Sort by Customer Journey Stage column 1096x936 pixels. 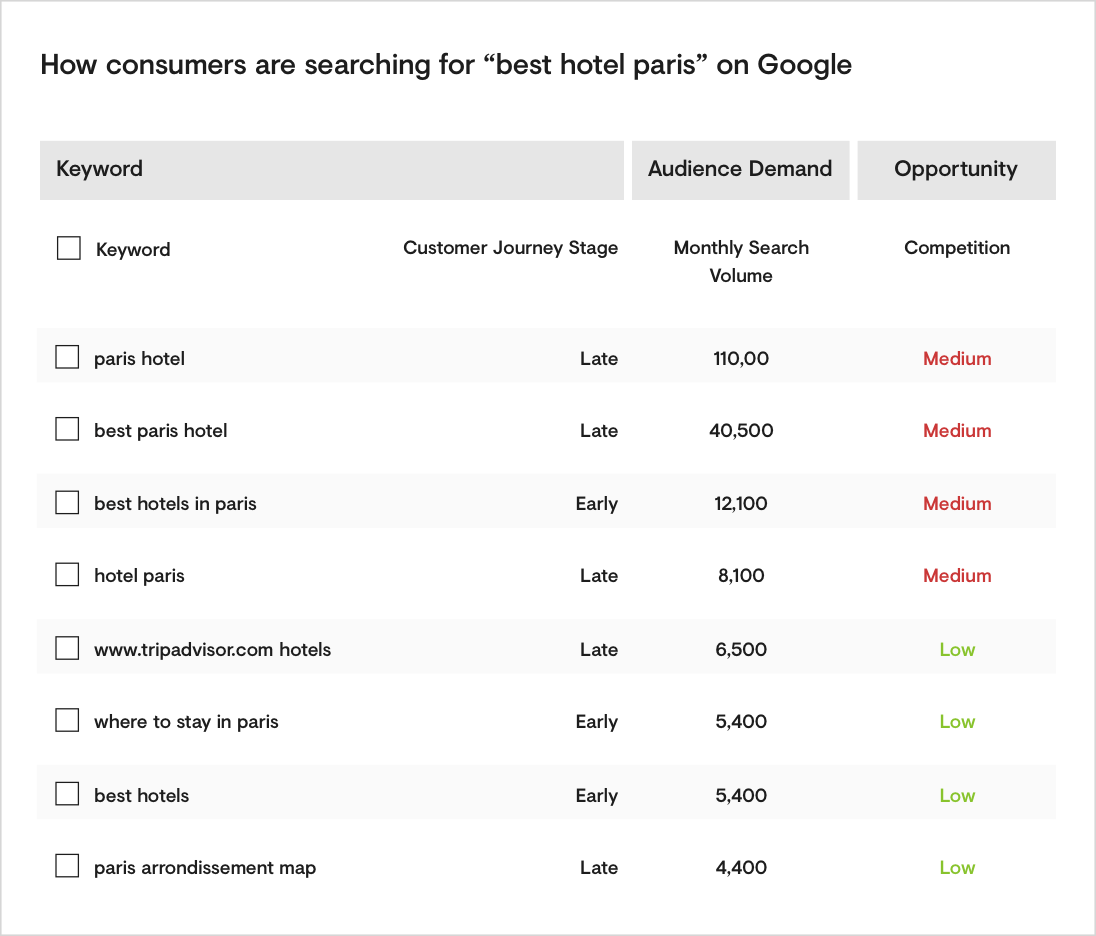click(510, 248)
